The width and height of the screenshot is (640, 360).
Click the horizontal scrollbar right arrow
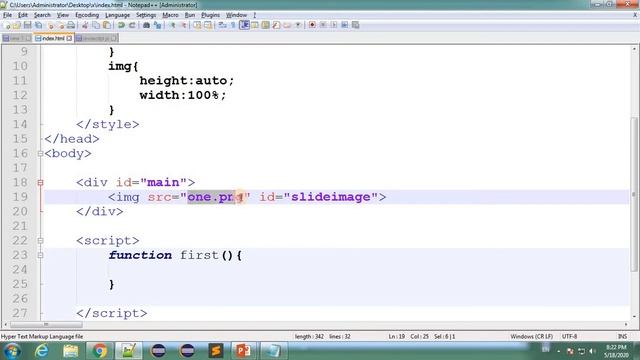point(626,324)
